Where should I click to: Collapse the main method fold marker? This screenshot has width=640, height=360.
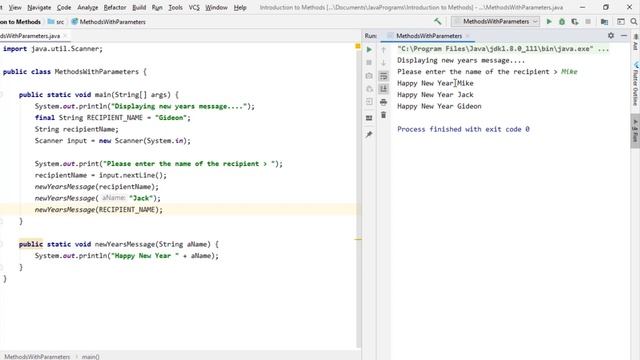2,95
